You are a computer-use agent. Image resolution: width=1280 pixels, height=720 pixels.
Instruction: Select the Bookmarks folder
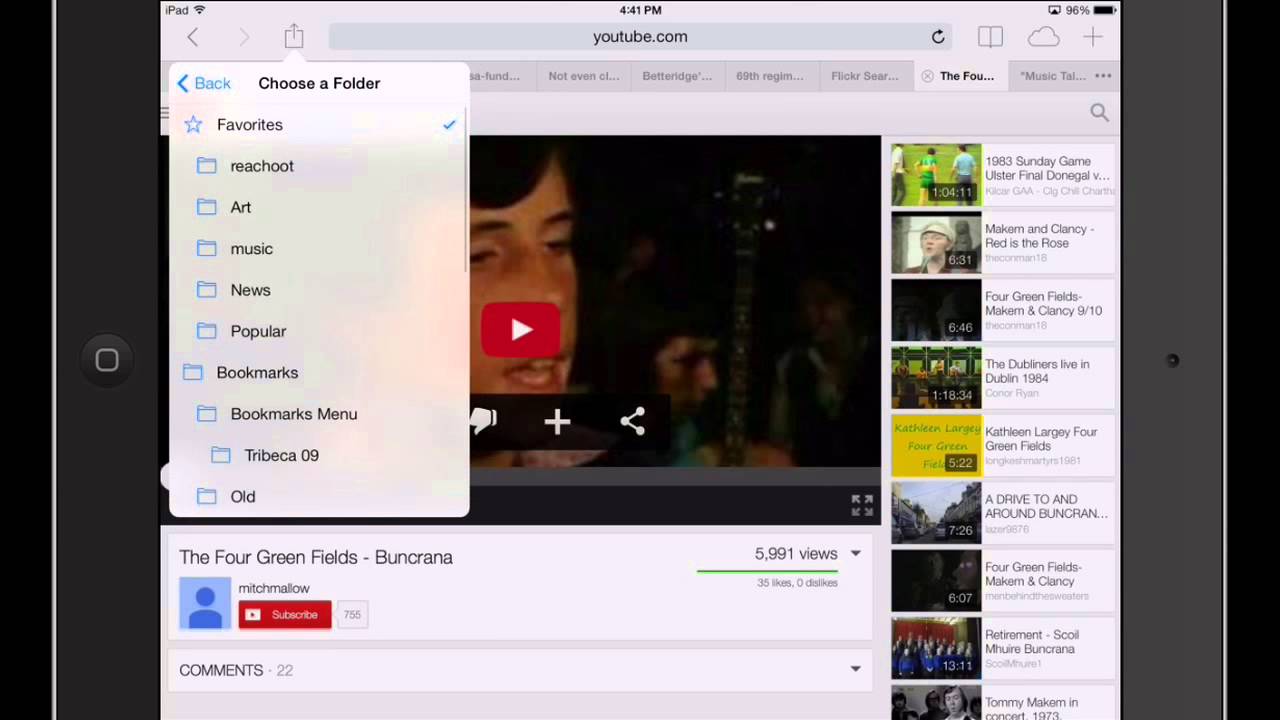319,373
